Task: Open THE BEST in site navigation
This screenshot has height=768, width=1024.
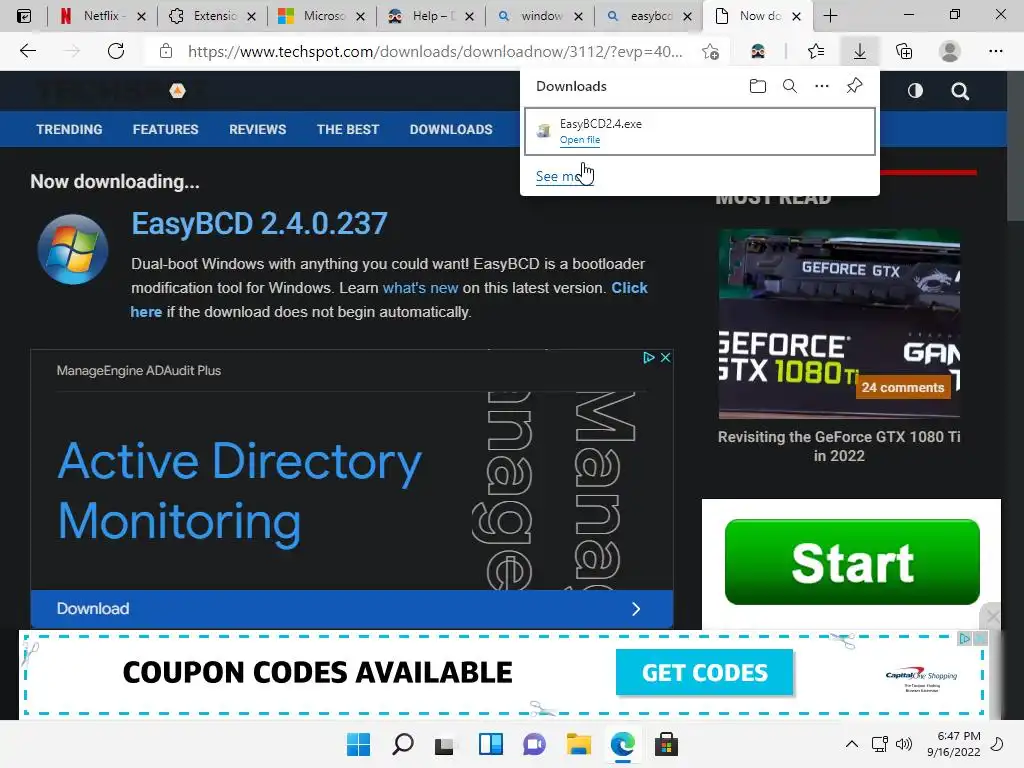Action: coord(348,129)
